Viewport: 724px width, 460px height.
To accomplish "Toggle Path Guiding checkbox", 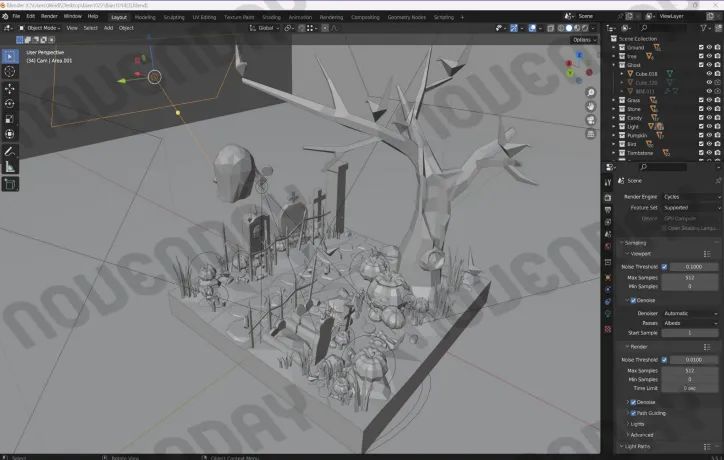I will (x=634, y=413).
